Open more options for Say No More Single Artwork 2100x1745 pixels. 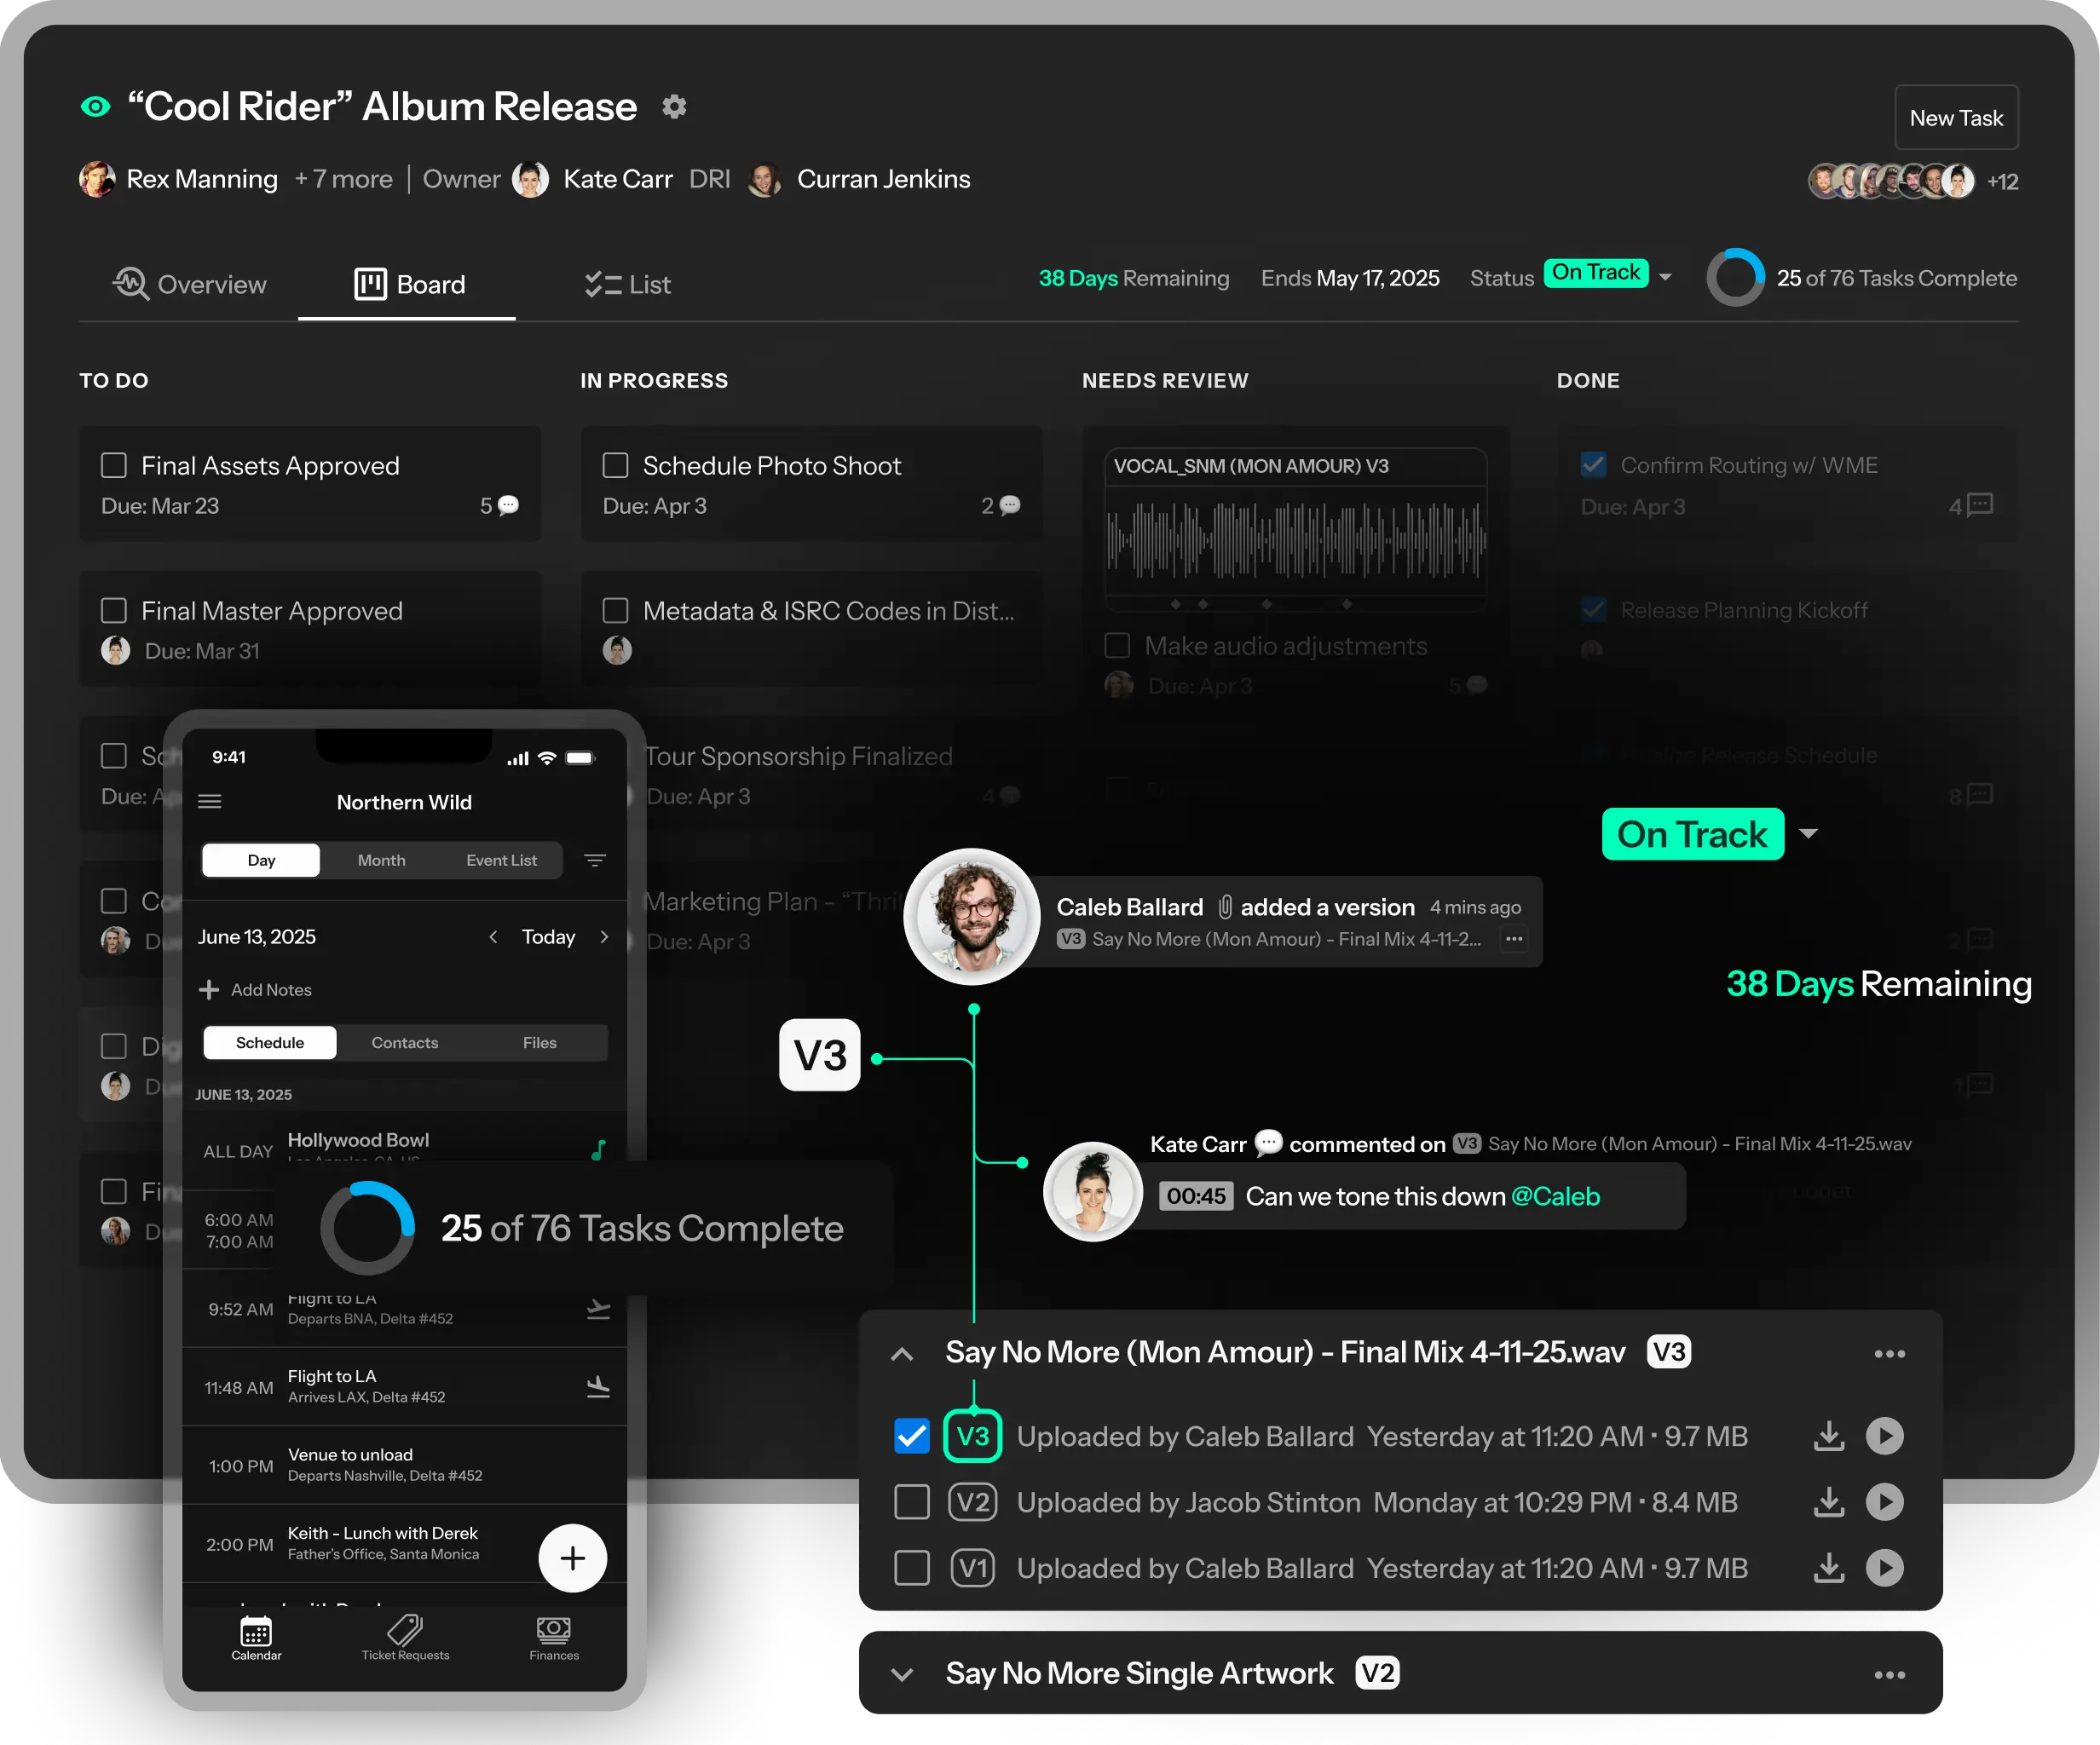click(1889, 1675)
